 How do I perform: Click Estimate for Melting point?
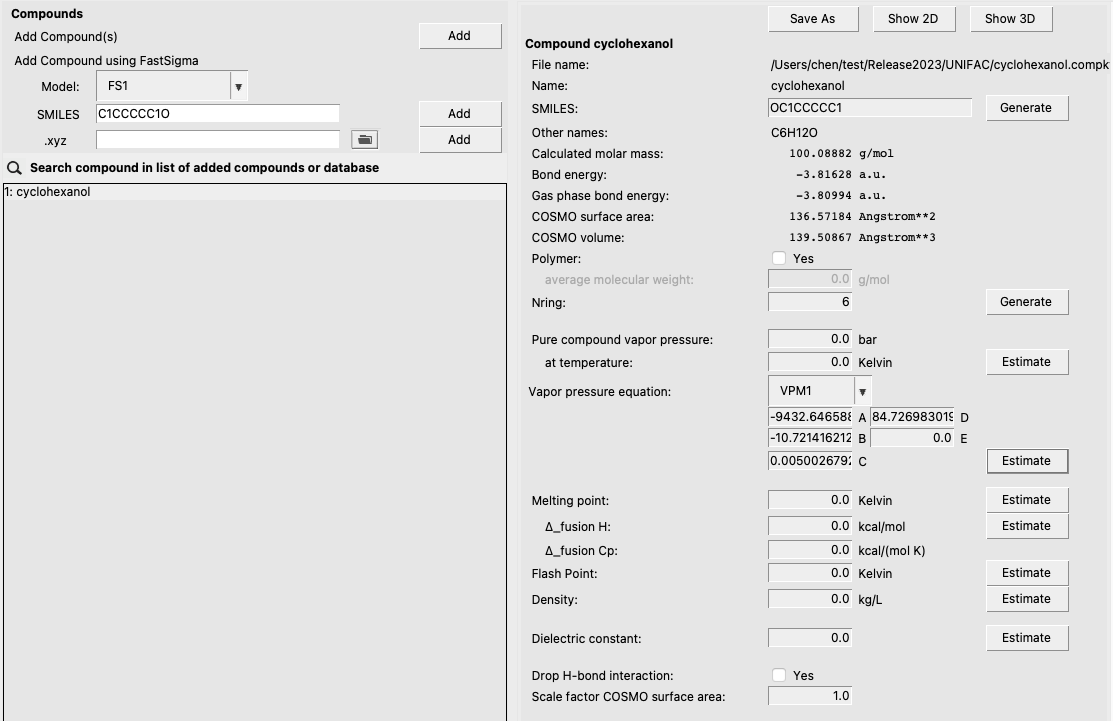tap(1026, 500)
